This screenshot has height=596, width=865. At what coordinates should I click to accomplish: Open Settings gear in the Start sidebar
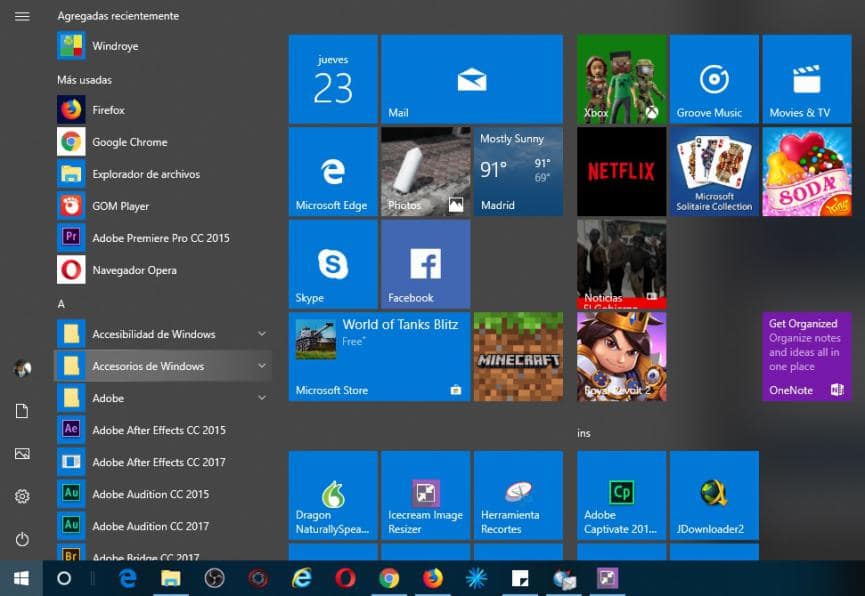[x=22, y=495]
